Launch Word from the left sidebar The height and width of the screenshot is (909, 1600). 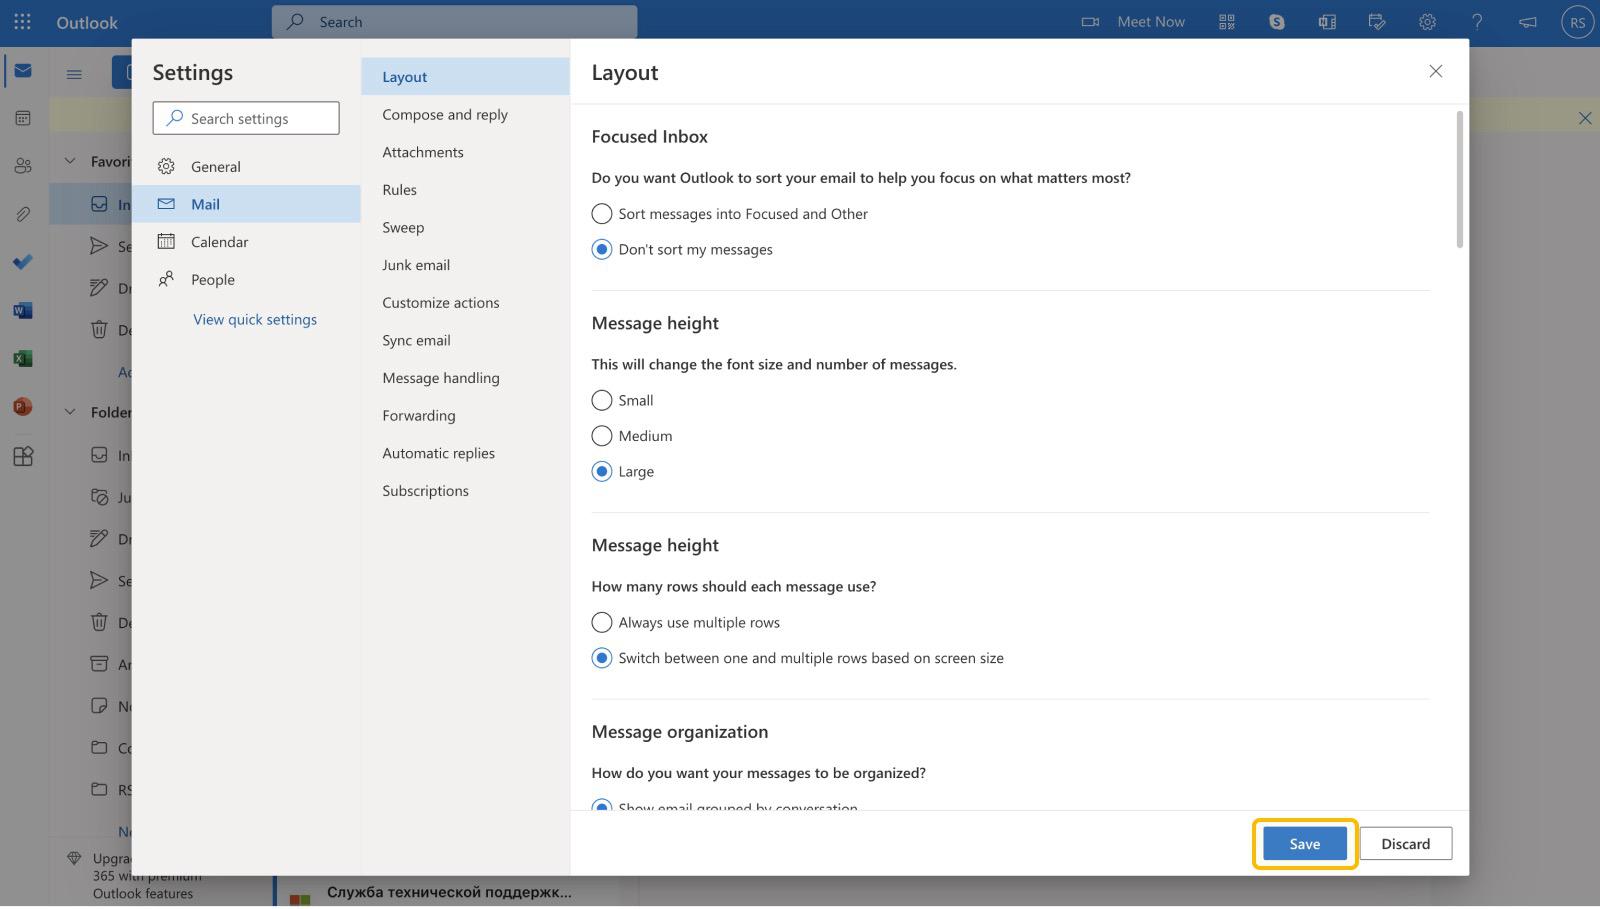(22, 309)
